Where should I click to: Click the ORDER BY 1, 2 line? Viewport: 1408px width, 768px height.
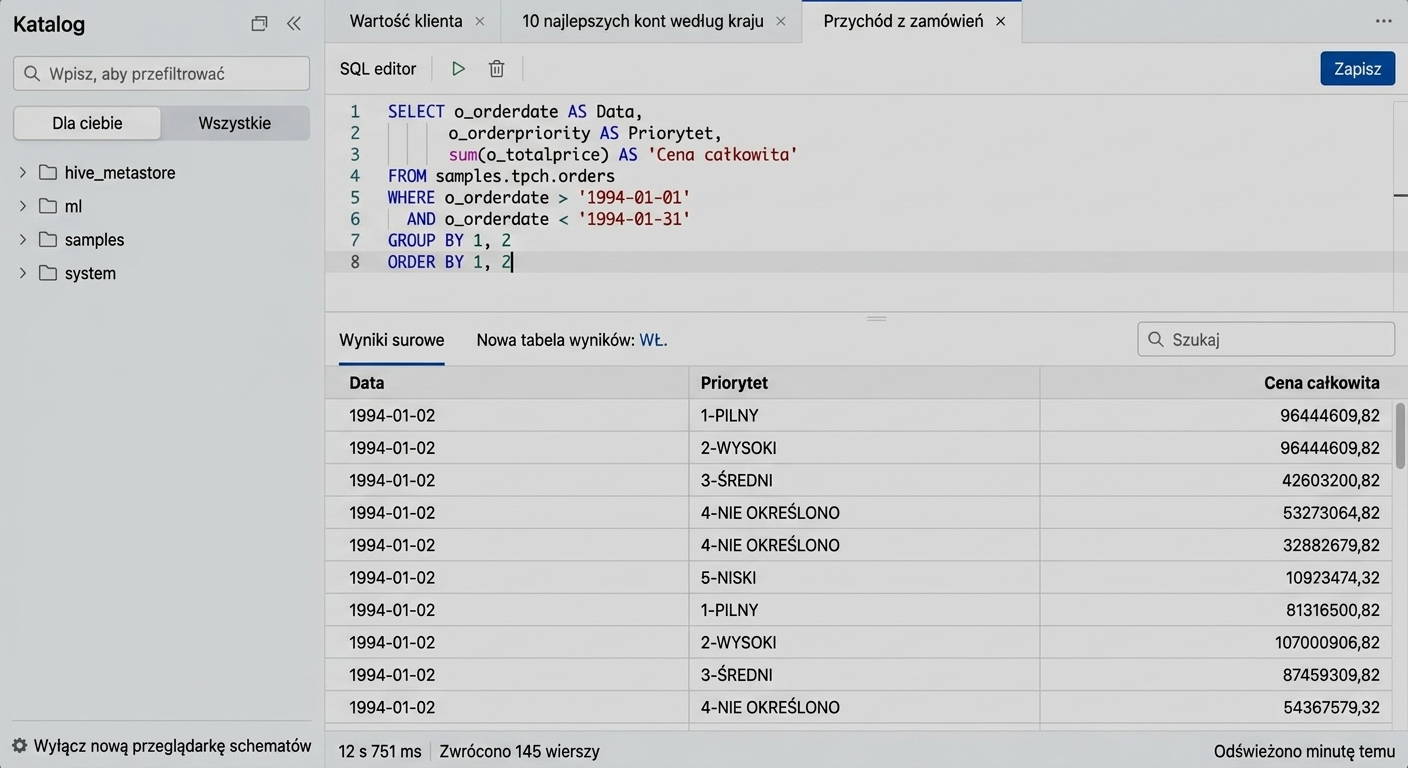tap(449, 262)
